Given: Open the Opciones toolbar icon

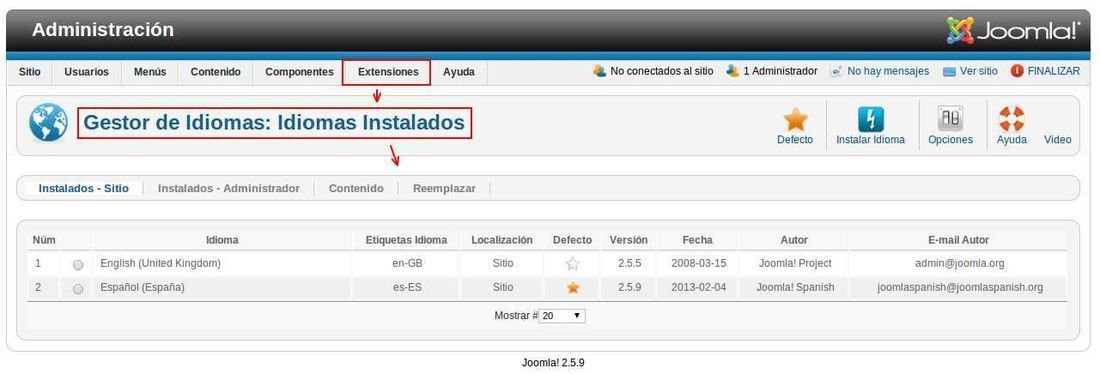Looking at the screenshot, I should click(951, 119).
